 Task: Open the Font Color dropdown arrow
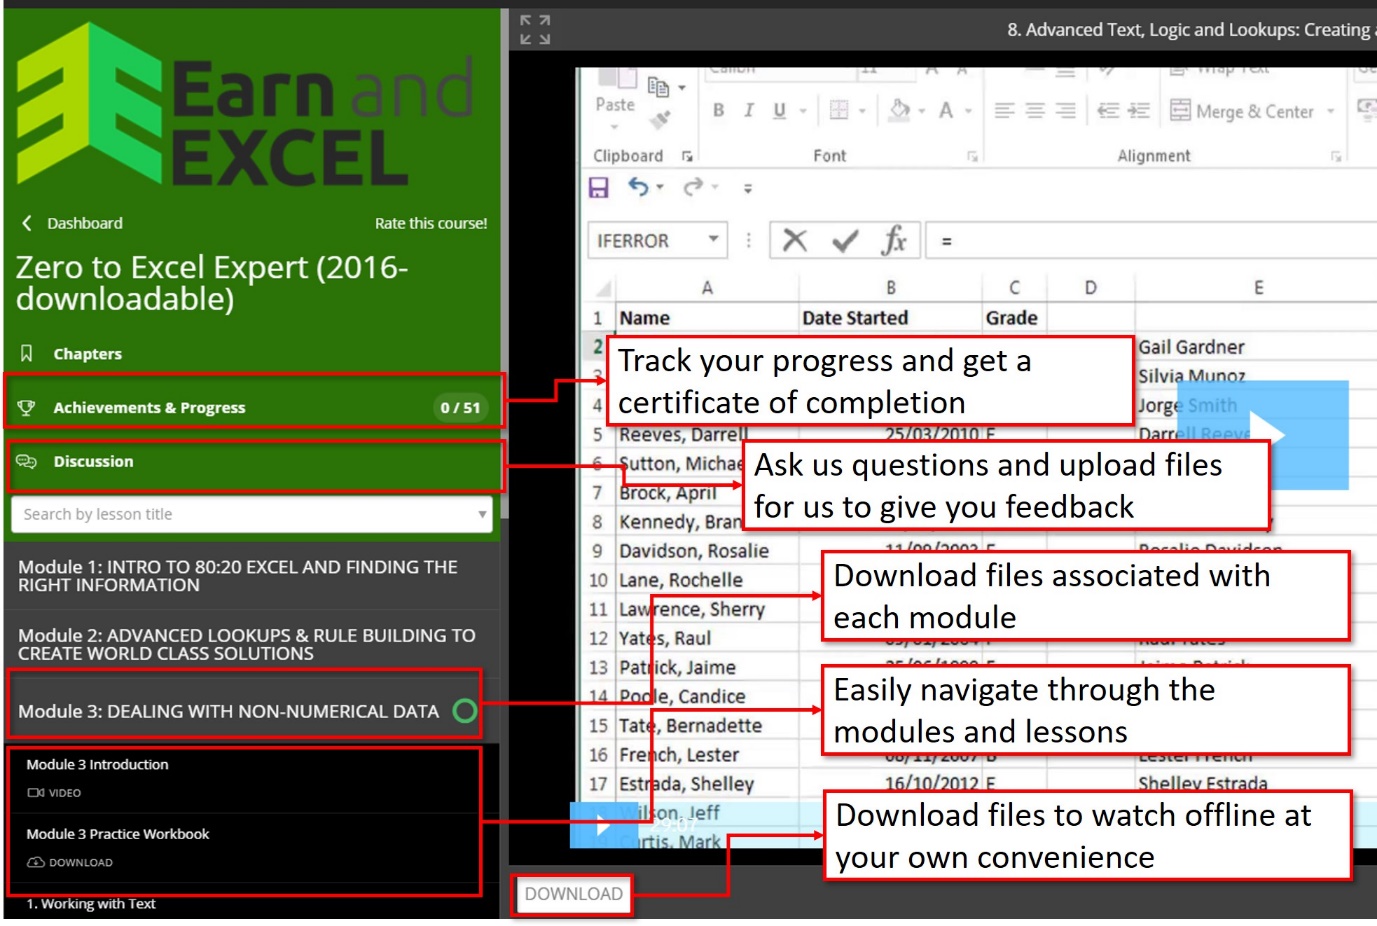click(968, 111)
